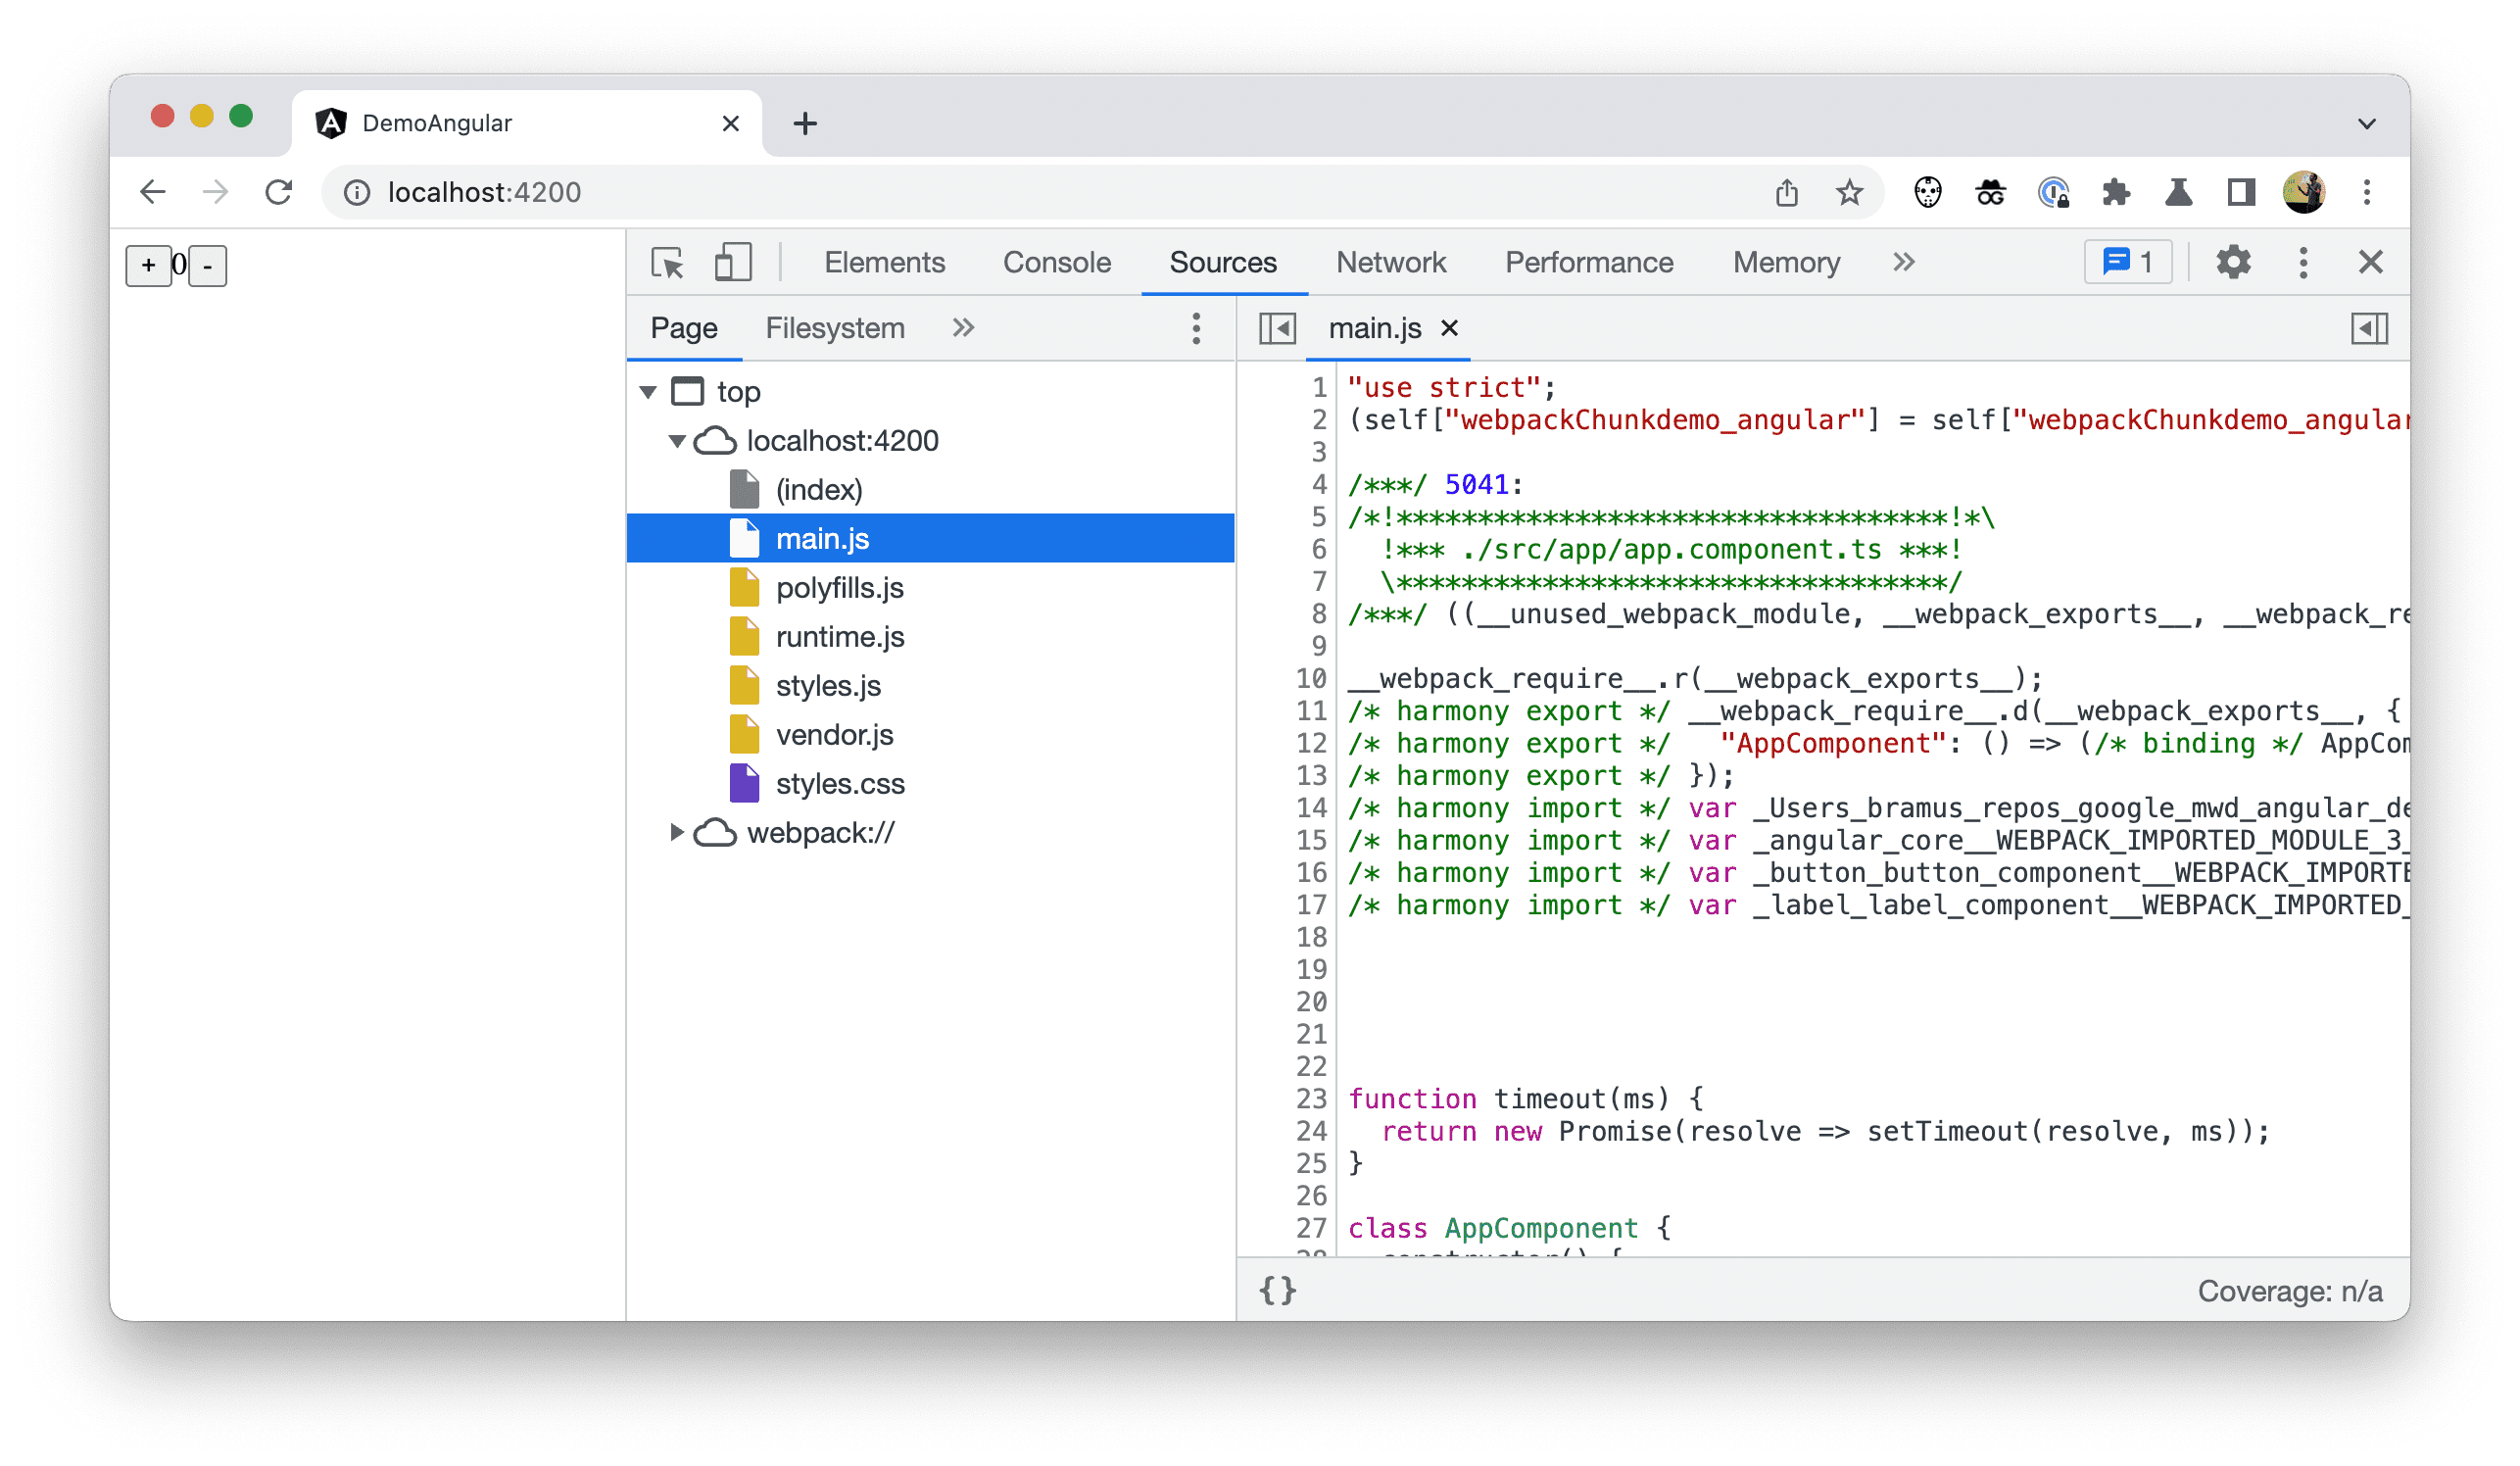
Task: Click the Network panel tab
Action: [x=1391, y=262]
